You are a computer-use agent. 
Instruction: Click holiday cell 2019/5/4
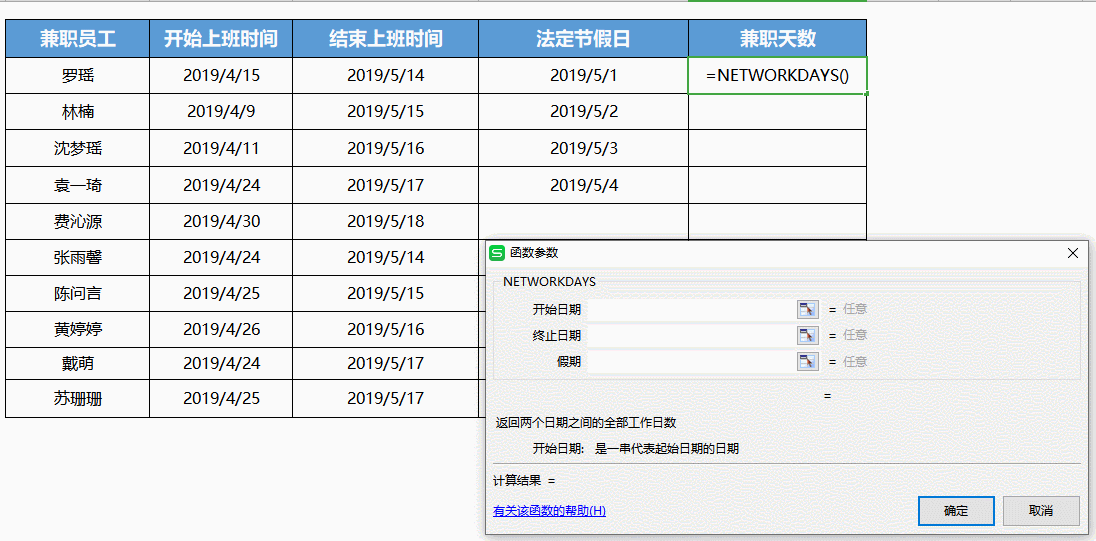584,185
